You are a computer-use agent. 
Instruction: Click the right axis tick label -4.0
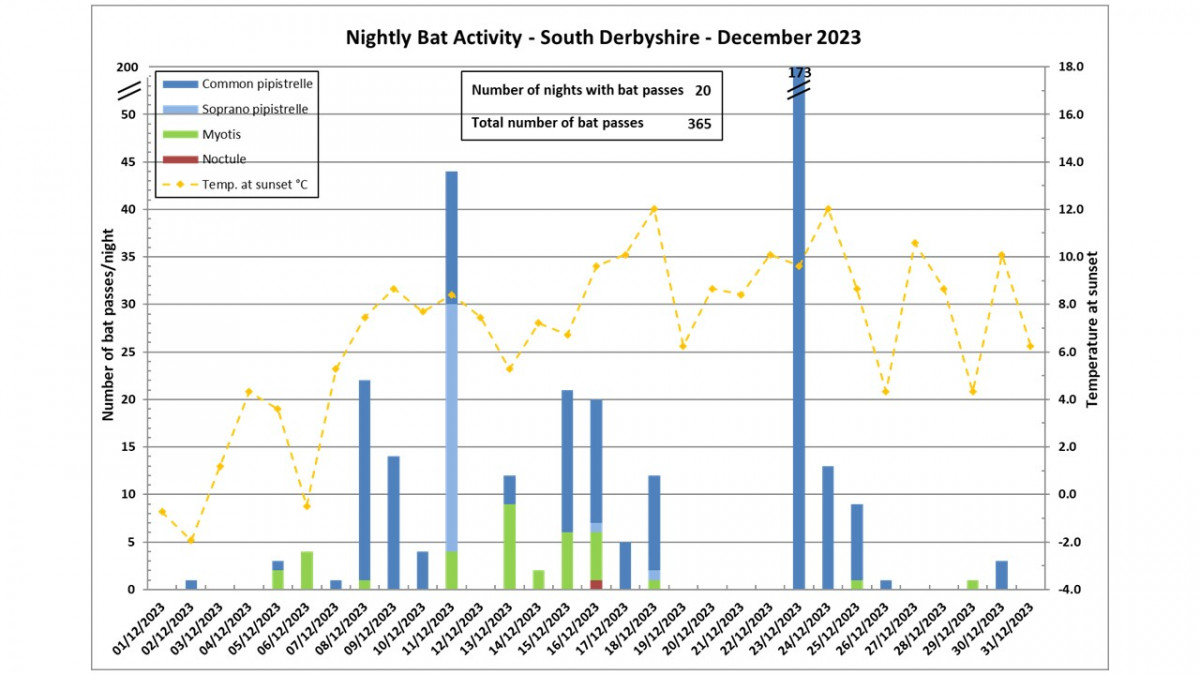(1067, 589)
